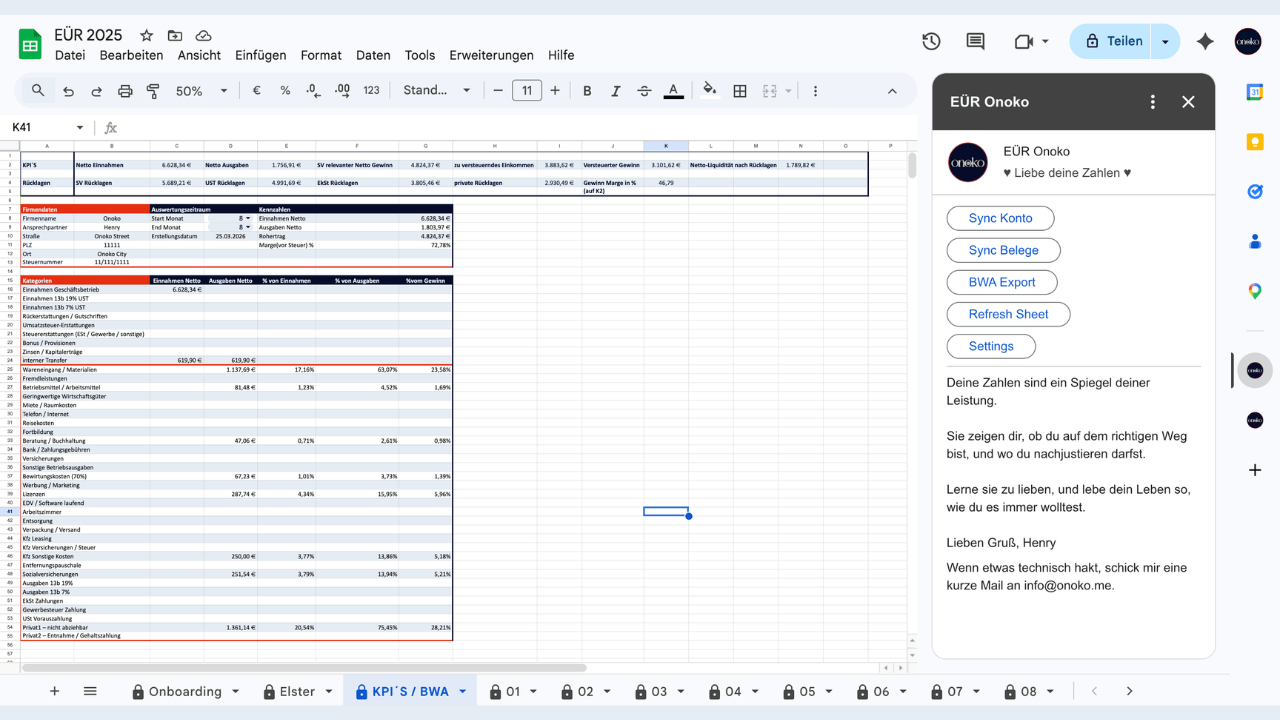Toggle italic formatting
This screenshot has width=1280, height=720.
[615, 91]
